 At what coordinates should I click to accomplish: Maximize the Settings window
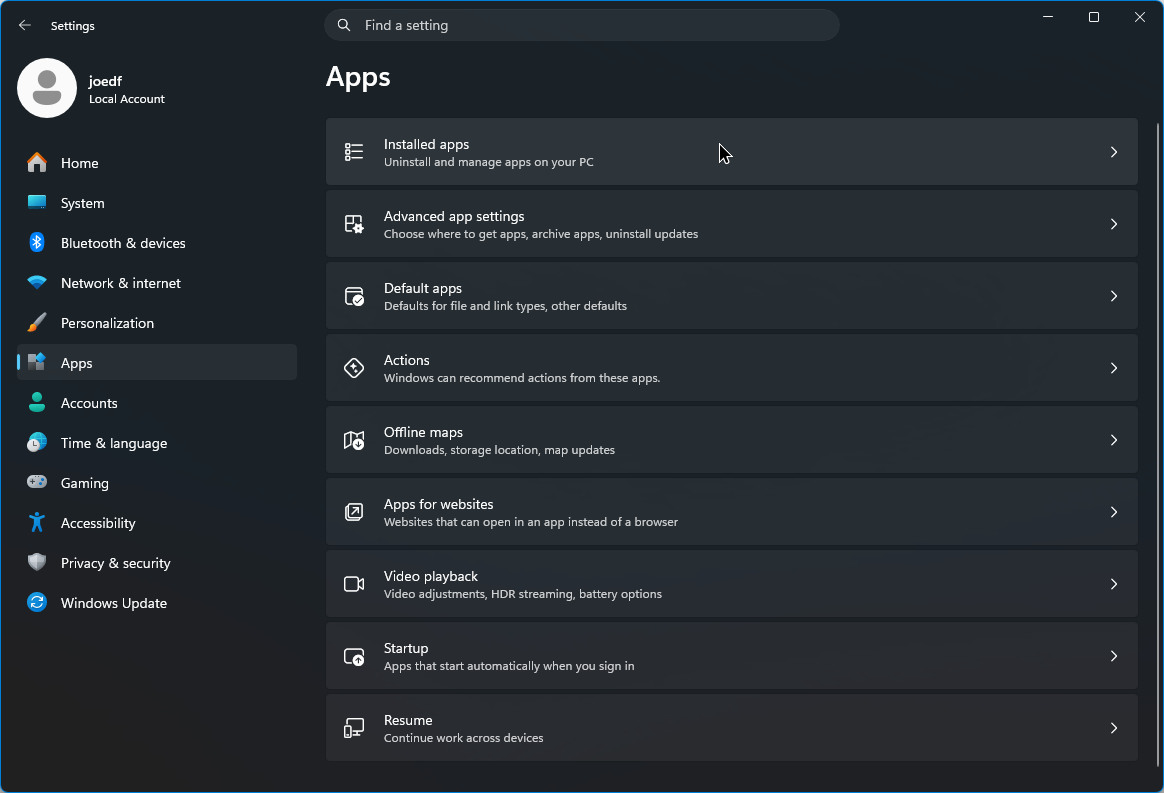click(1093, 17)
